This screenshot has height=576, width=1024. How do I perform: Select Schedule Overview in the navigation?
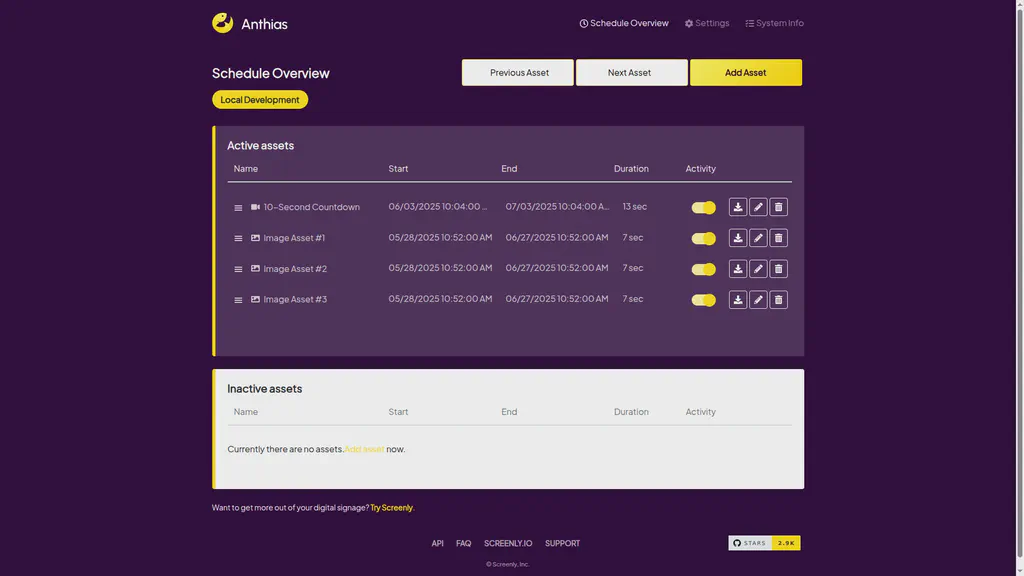tap(624, 22)
